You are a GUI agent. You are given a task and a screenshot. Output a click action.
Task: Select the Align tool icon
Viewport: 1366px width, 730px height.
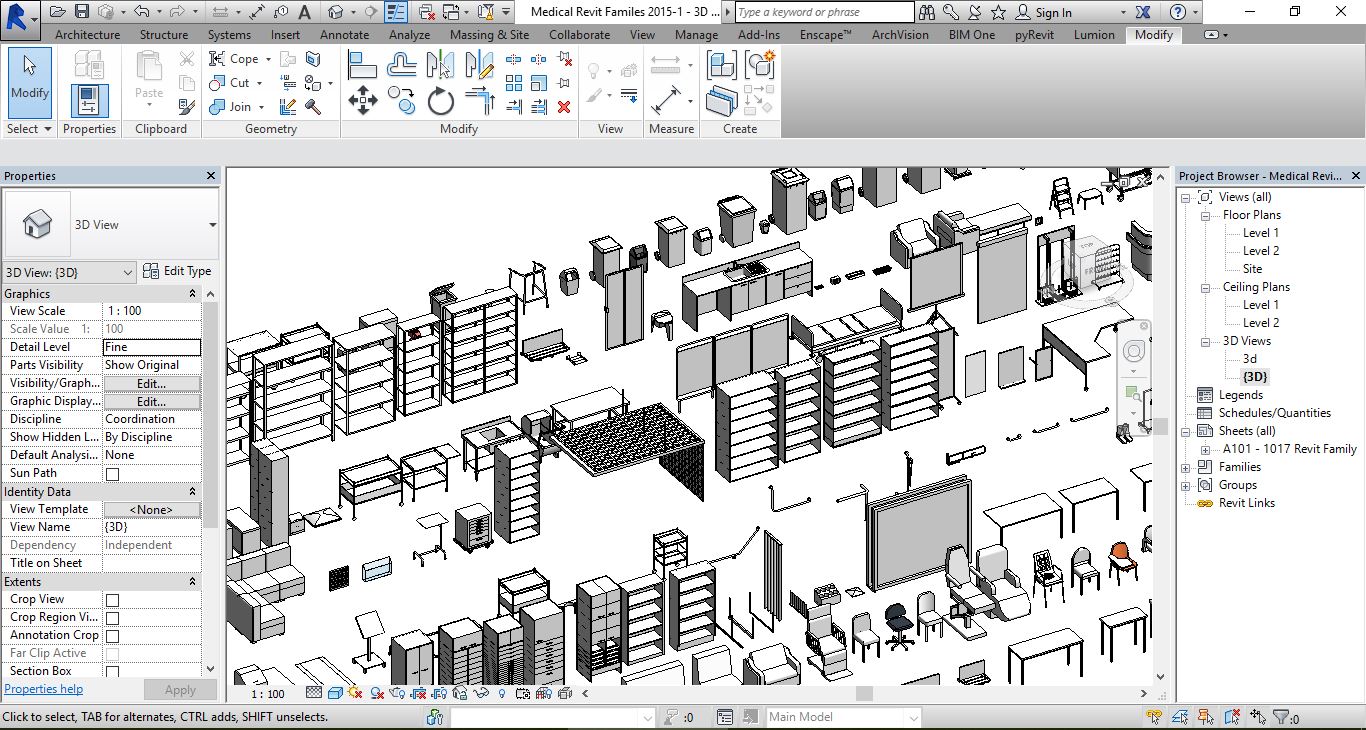coord(362,66)
